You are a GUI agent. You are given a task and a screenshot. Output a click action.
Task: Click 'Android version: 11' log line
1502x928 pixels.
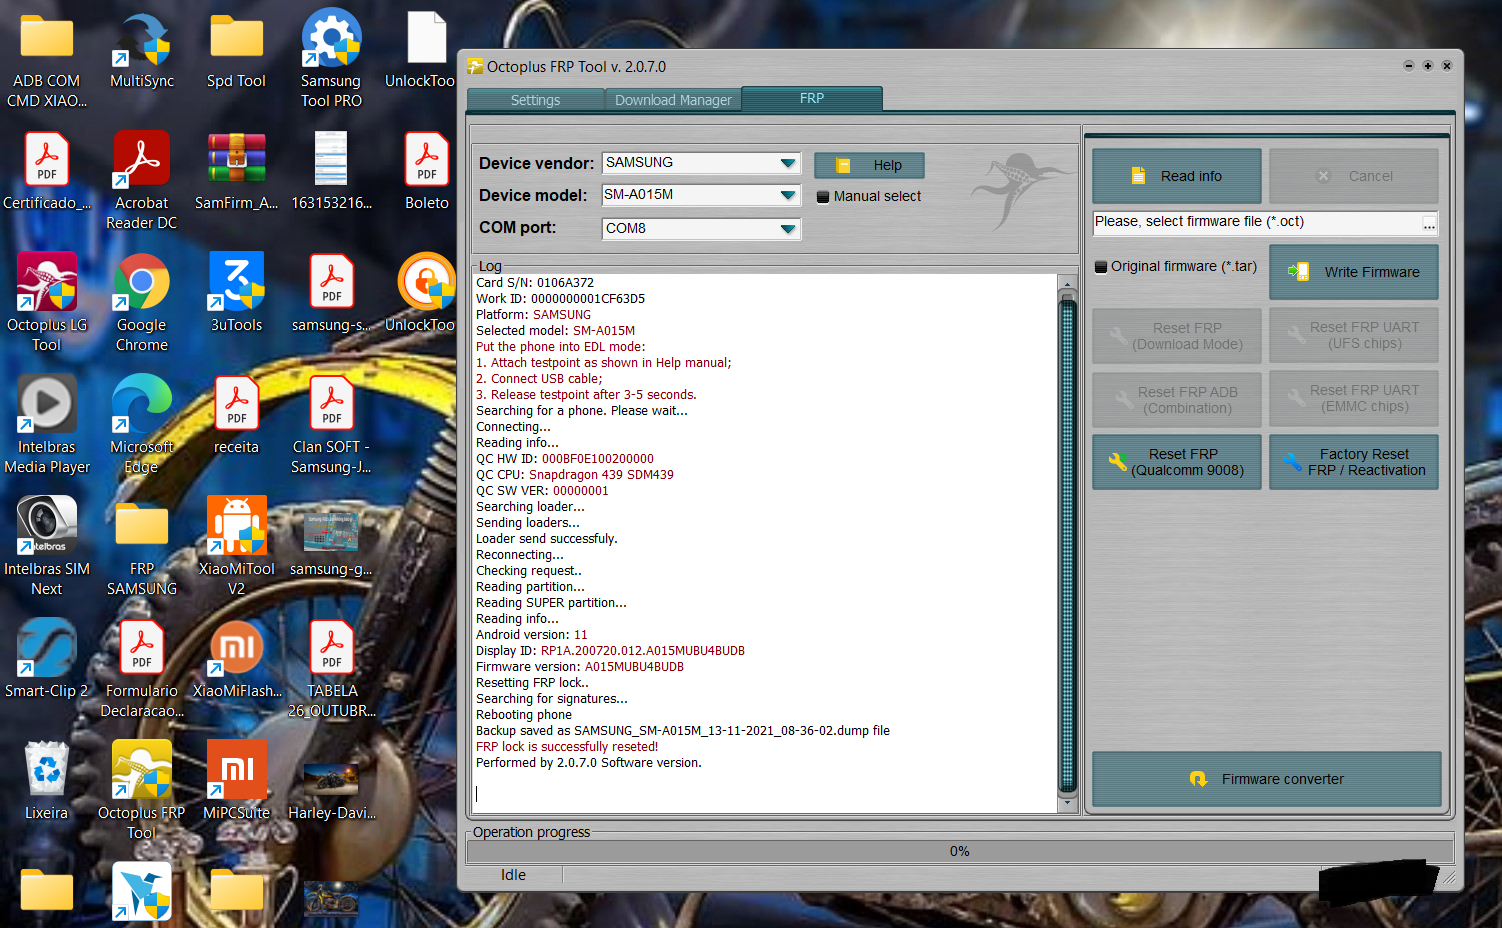tap(532, 635)
